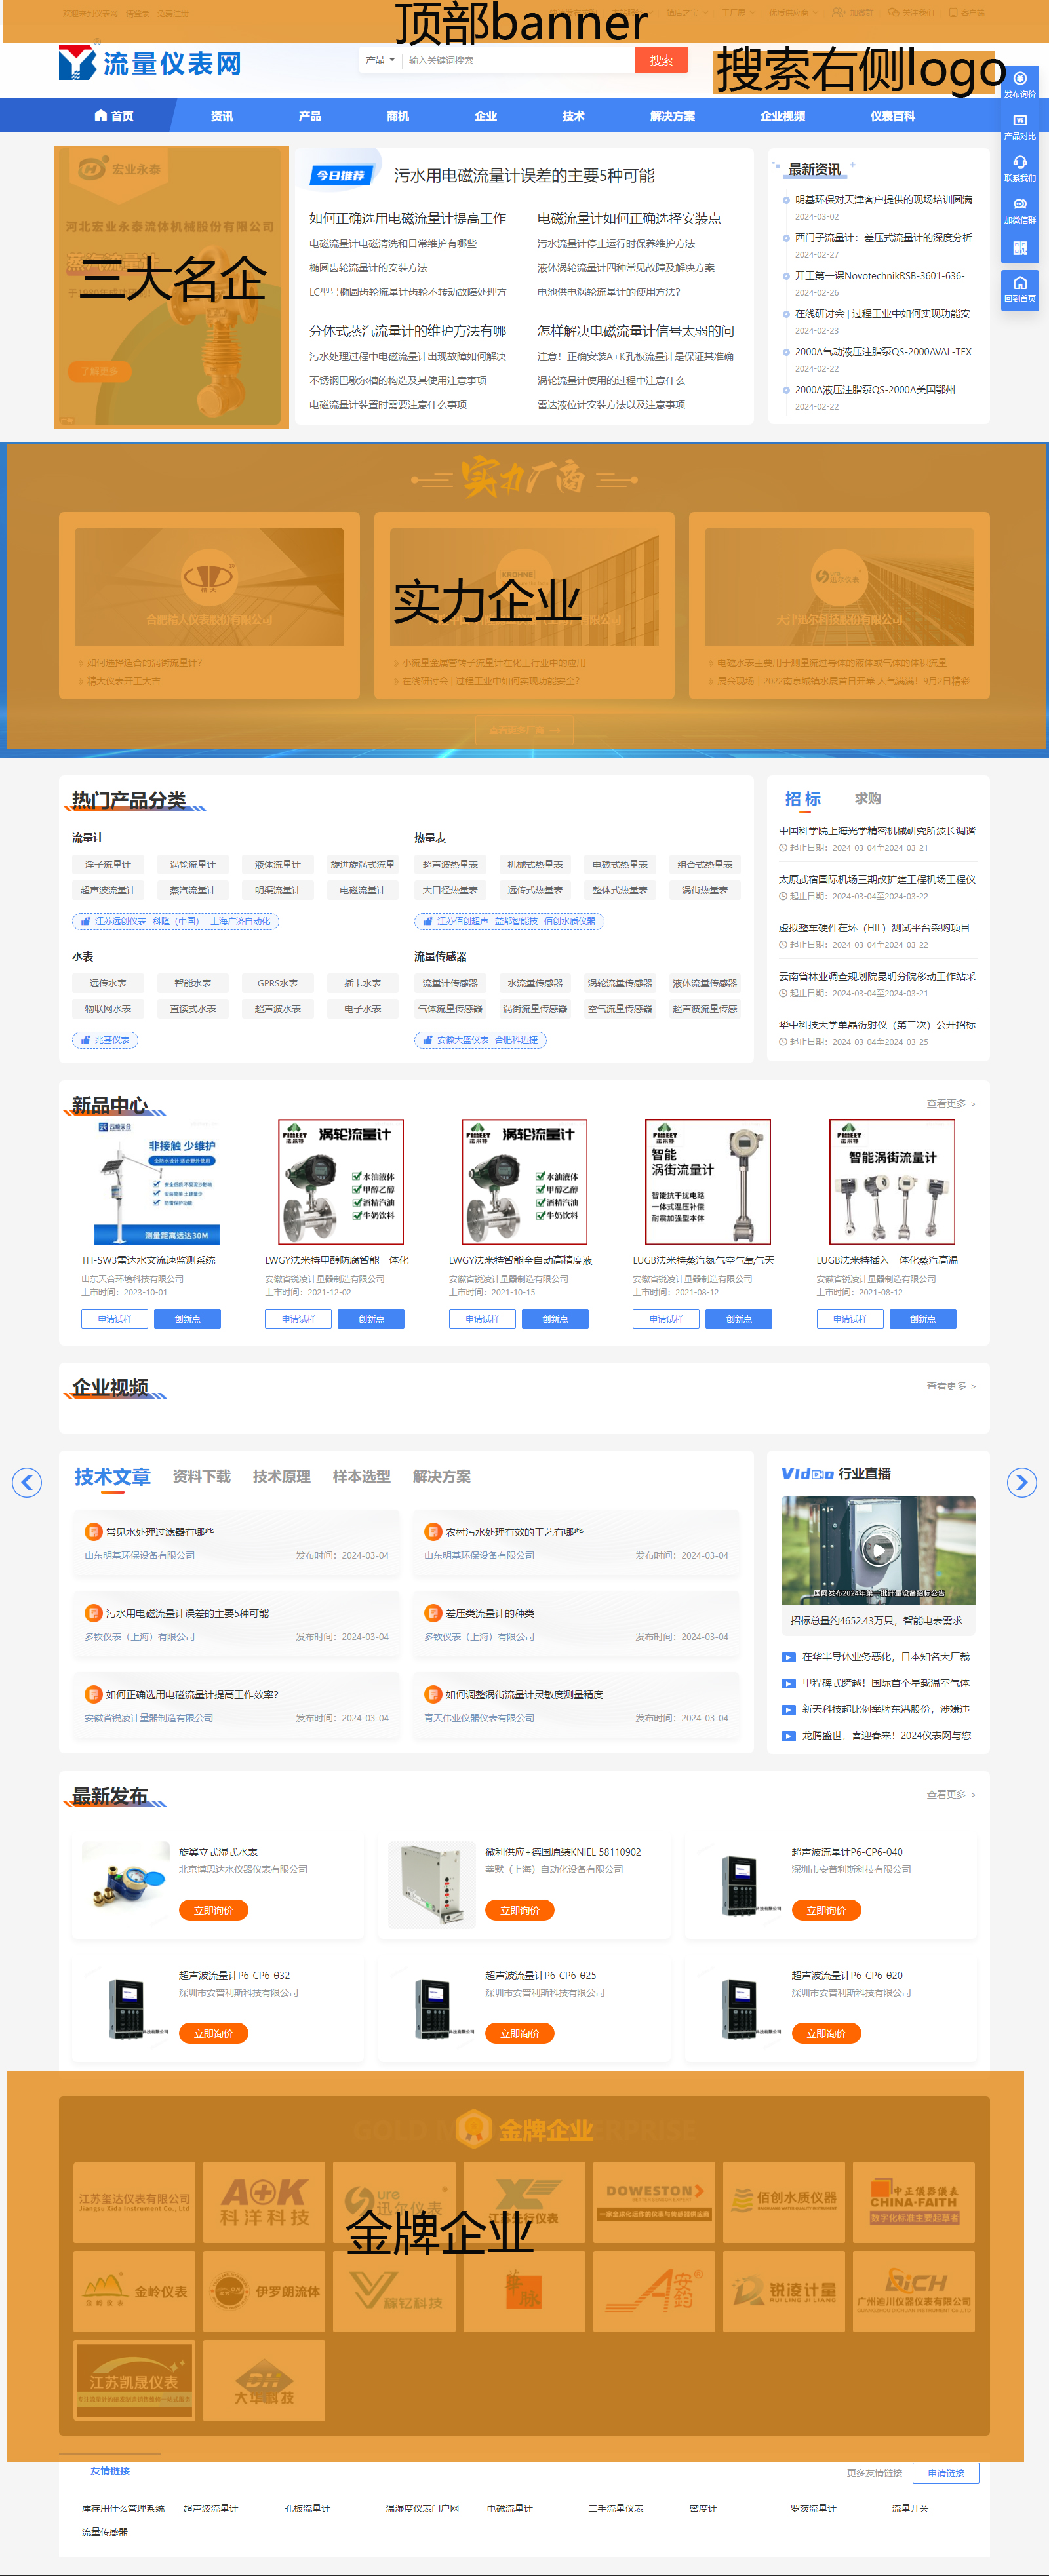
Task: Click 立即询价 for 旋翼立式湿式水表
Action: click(x=213, y=1910)
